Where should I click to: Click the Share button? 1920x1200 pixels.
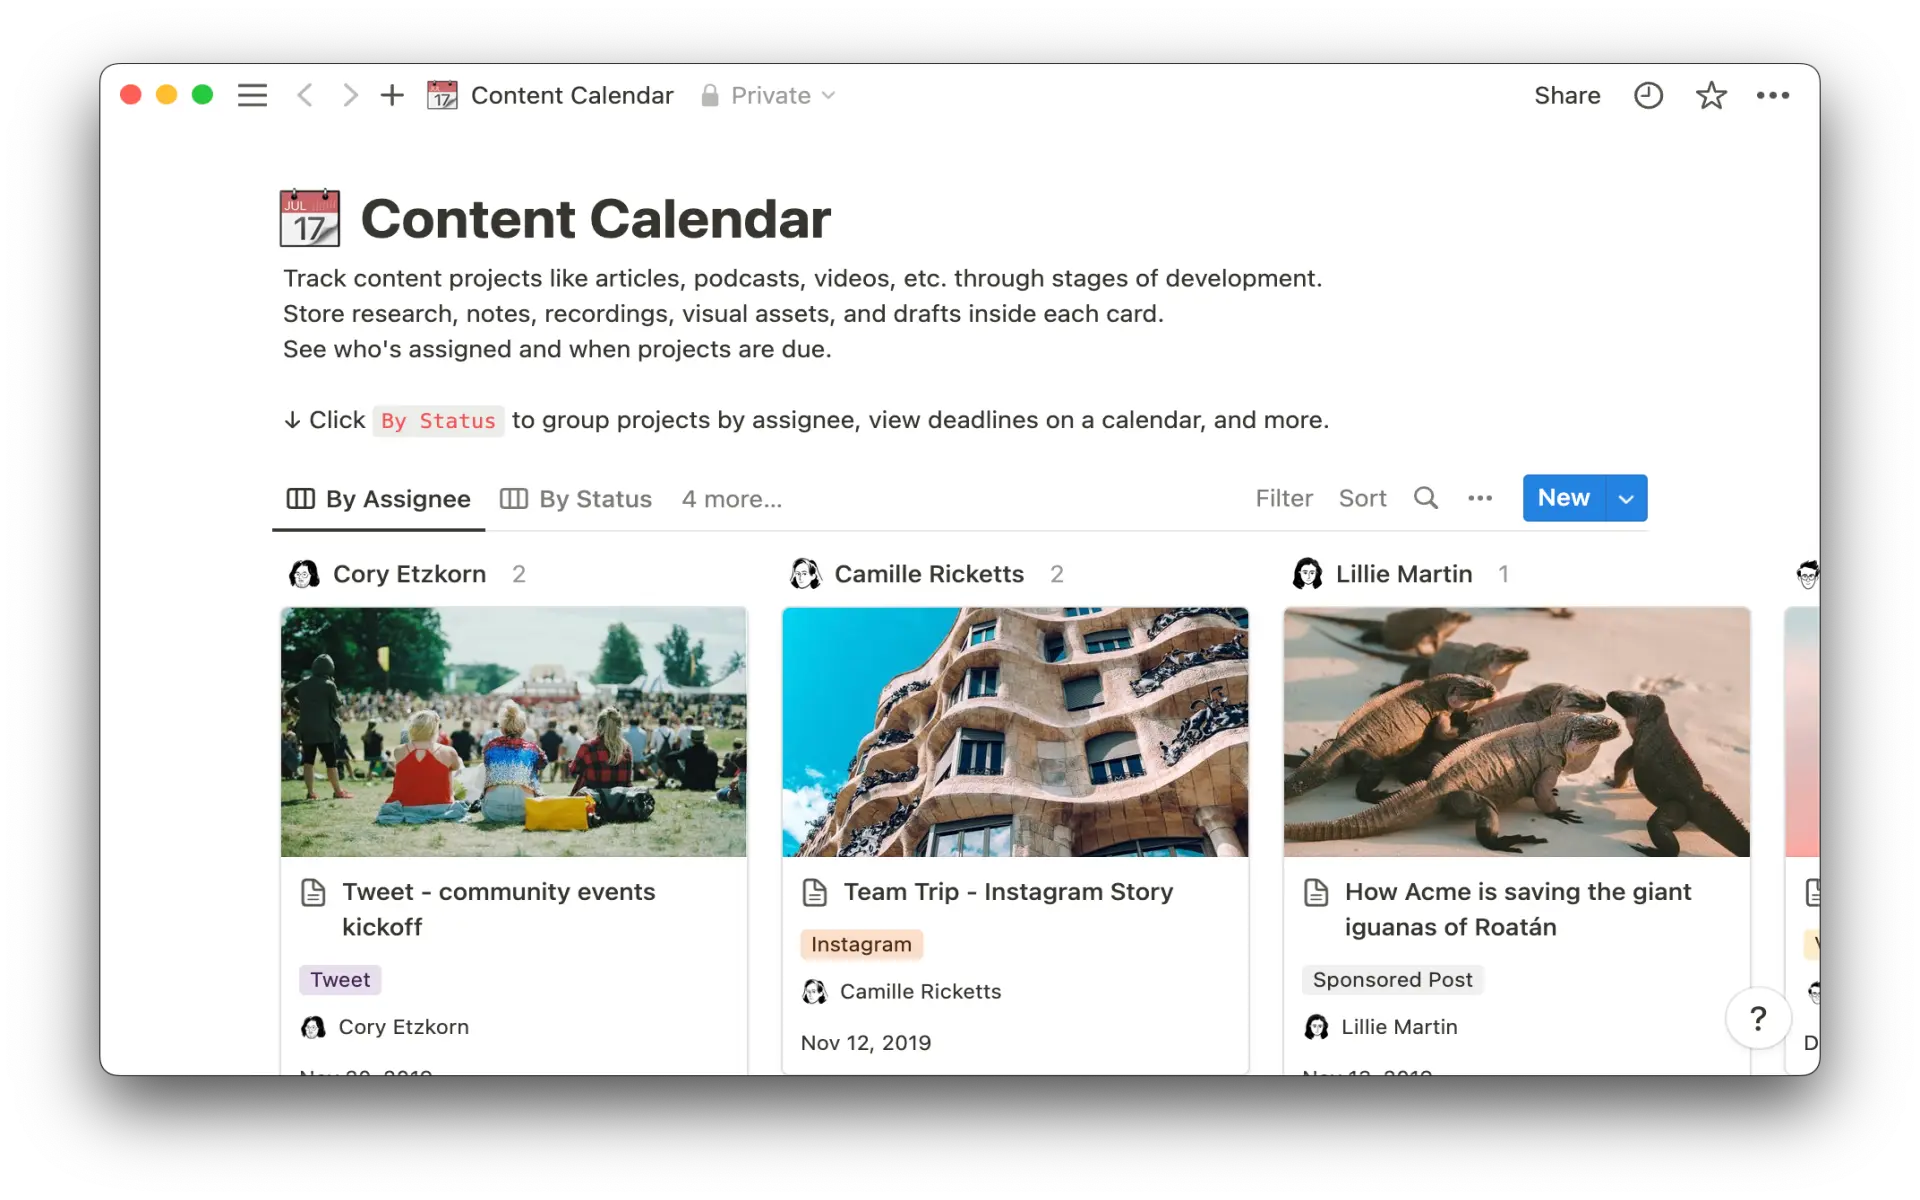(x=1566, y=95)
